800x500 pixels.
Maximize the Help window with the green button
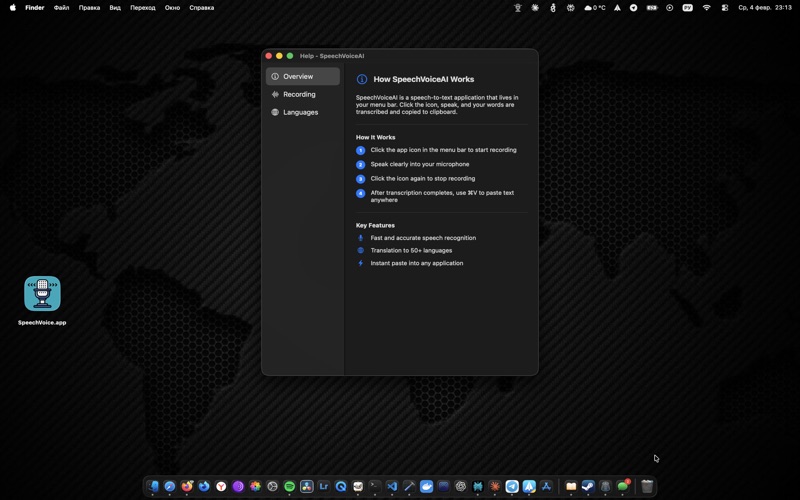[x=290, y=56]
